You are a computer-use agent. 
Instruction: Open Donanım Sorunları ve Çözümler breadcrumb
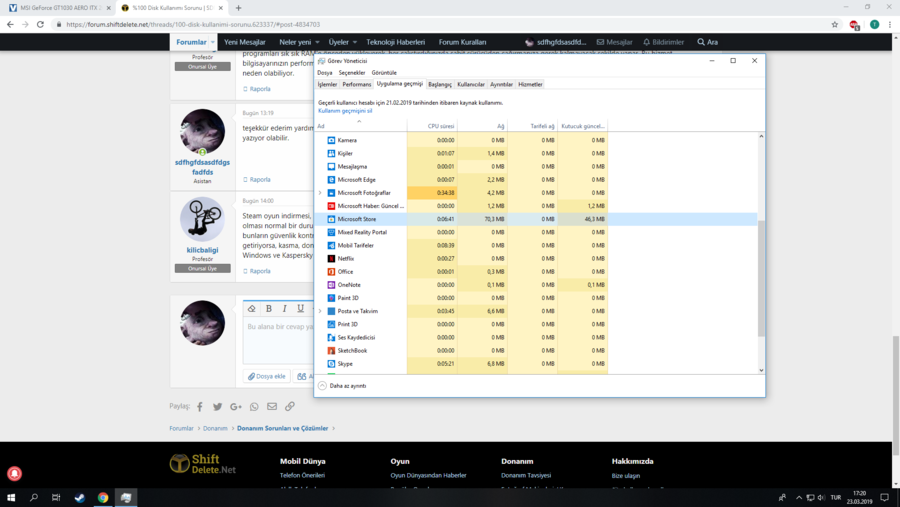tap(282, 428)
